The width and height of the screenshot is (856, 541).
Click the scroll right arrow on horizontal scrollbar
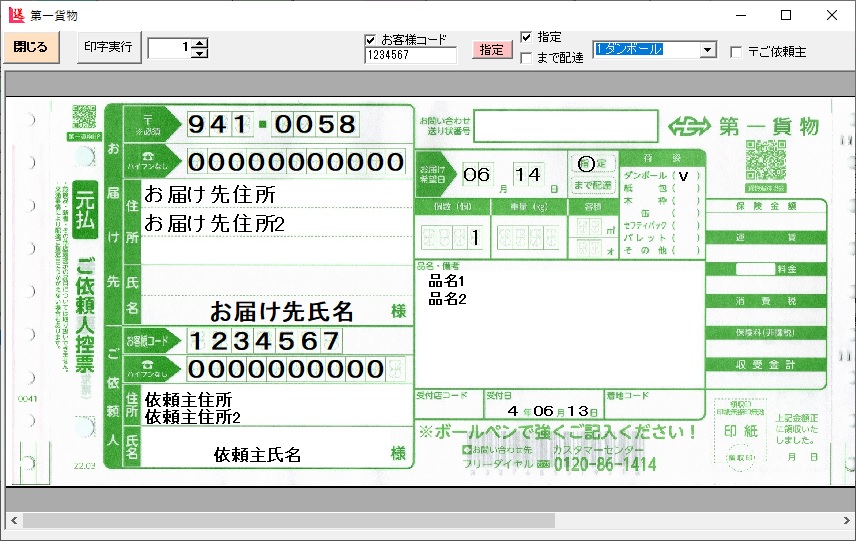(x=847, y=521)
